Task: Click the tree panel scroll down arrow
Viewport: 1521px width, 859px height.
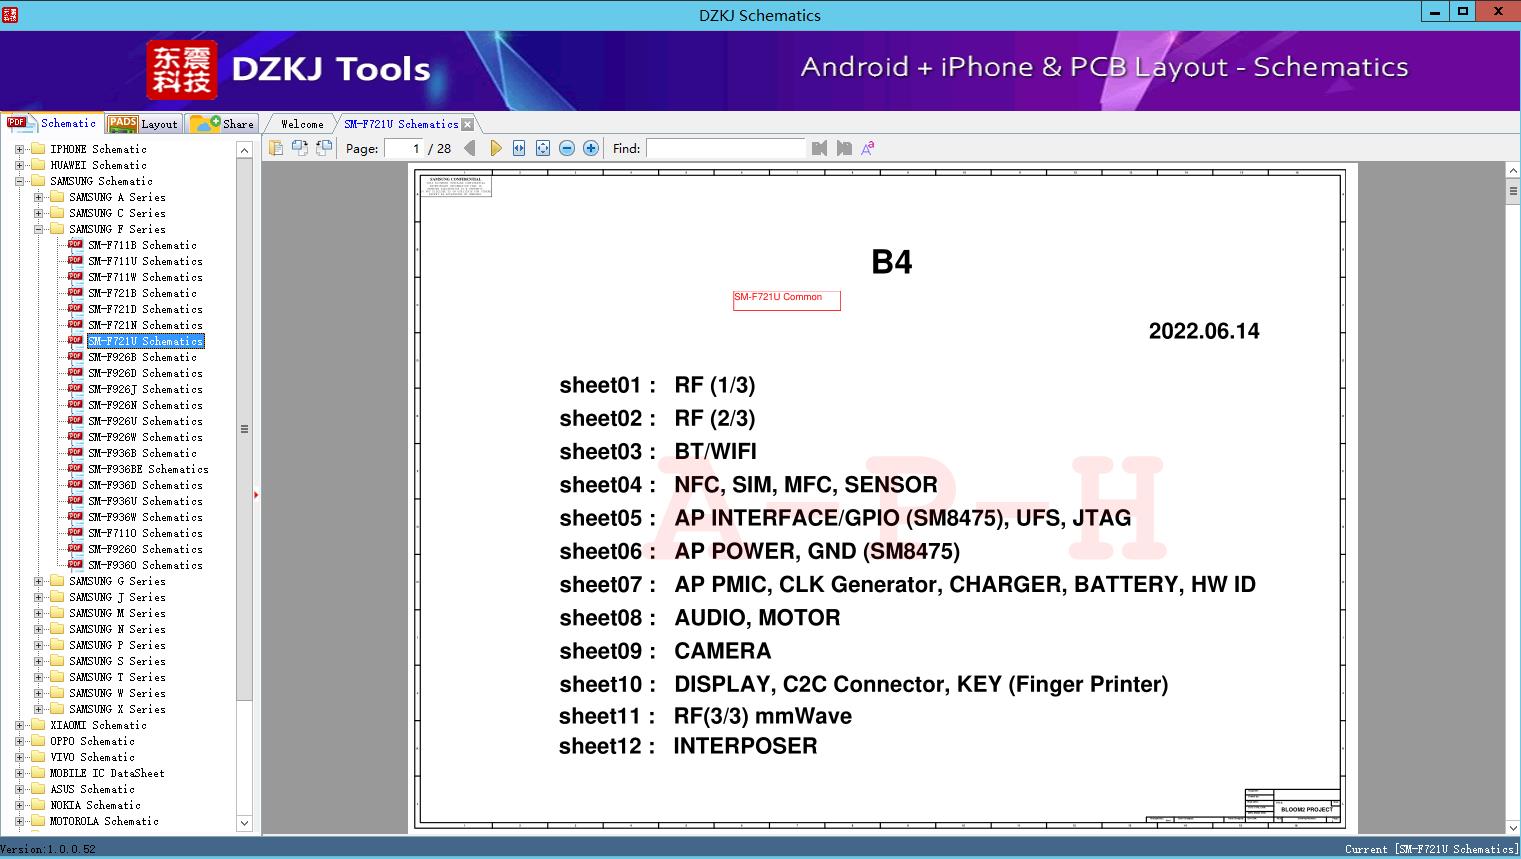Action: [244, 823]
